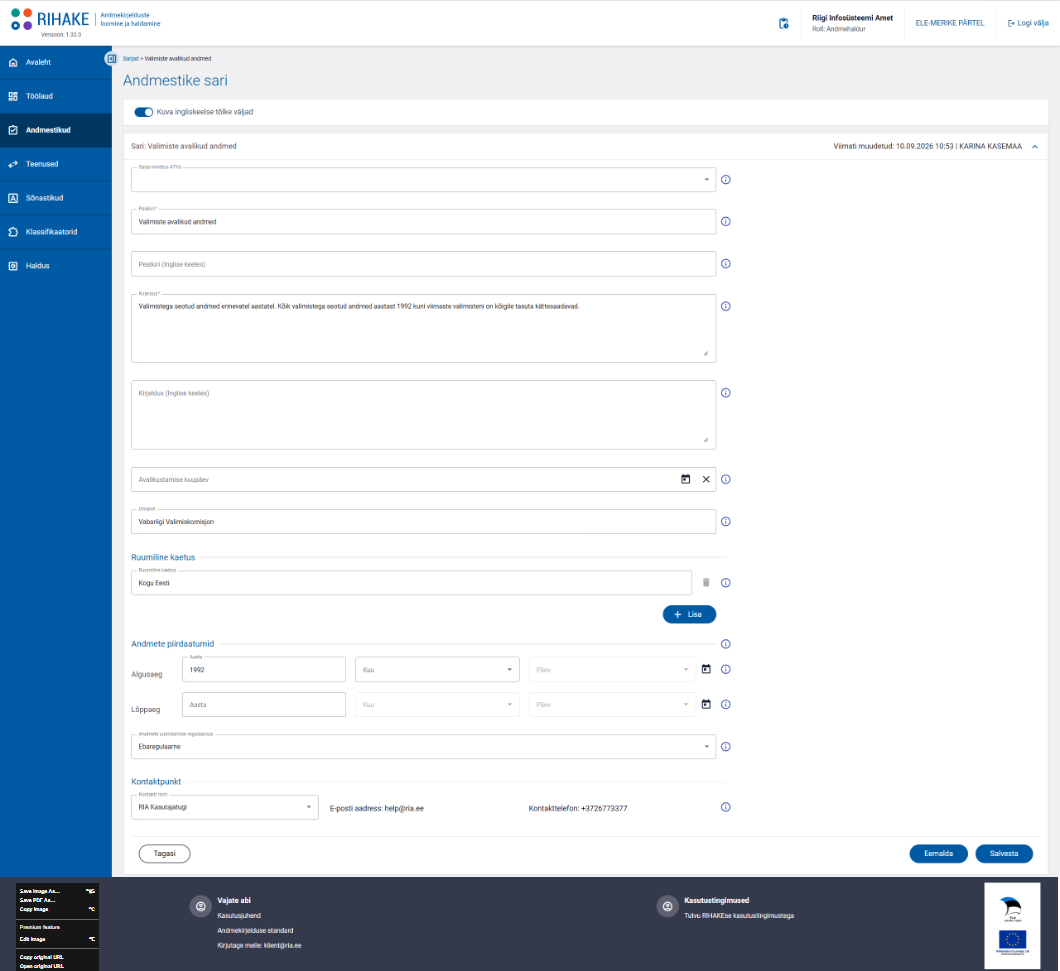Open the Sarjad breadcrumb link

click(130, 59)
